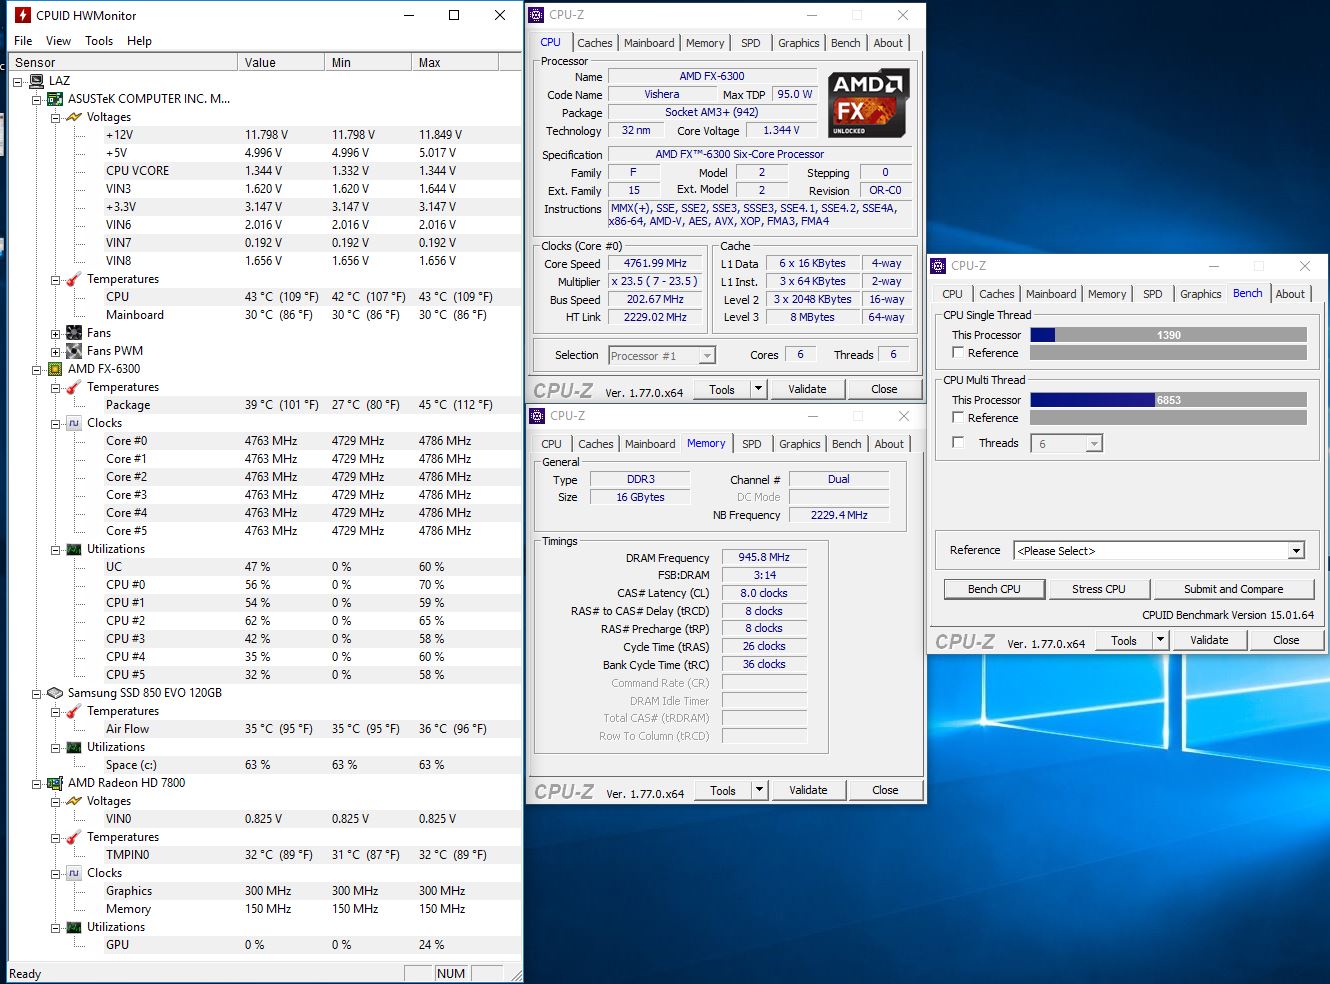Open the File menu in HWMonitor

tap(23, 41)
